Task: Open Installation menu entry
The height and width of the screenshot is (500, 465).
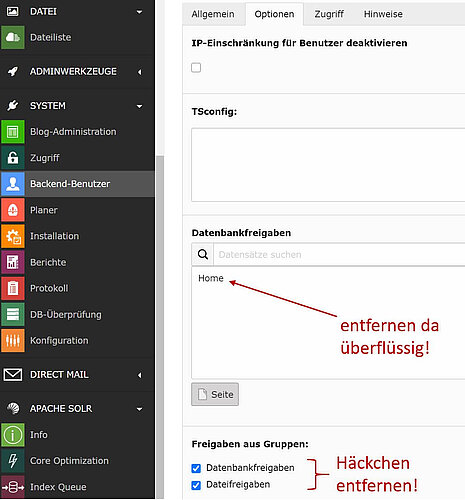Action: (55, 236)
